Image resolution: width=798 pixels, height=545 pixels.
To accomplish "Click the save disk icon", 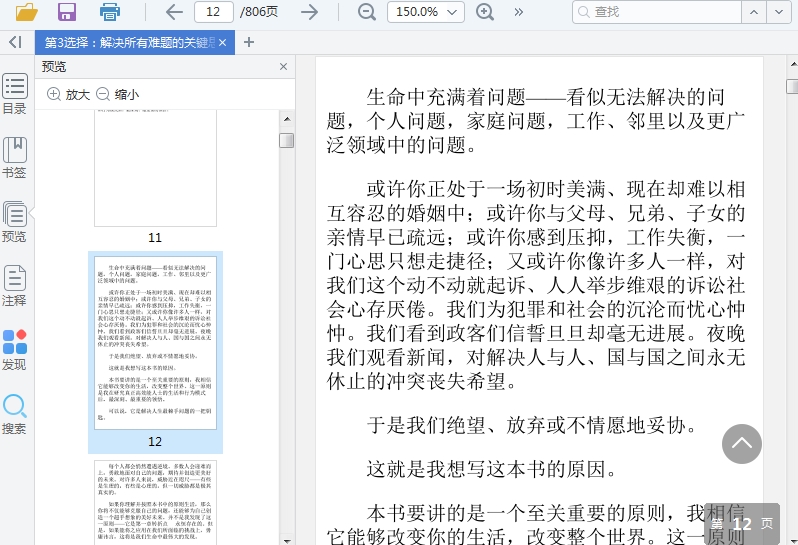I will coord(67,12).
